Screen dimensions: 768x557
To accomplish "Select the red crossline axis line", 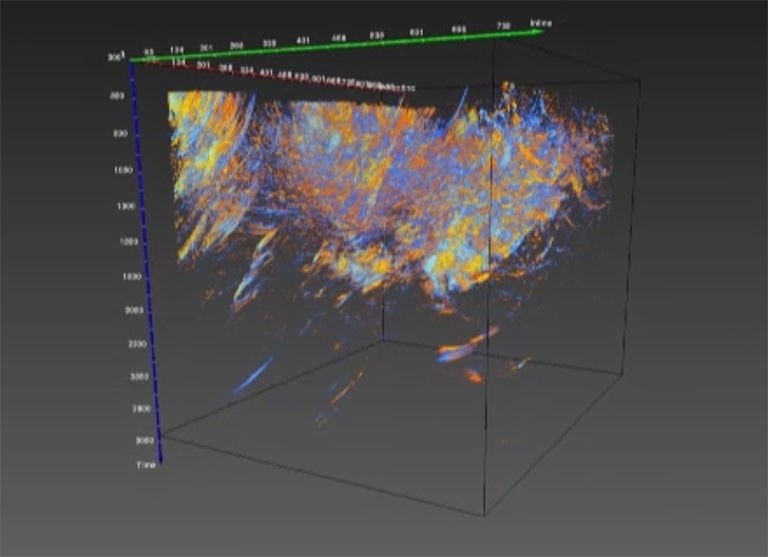I will (x=260, y=76).
